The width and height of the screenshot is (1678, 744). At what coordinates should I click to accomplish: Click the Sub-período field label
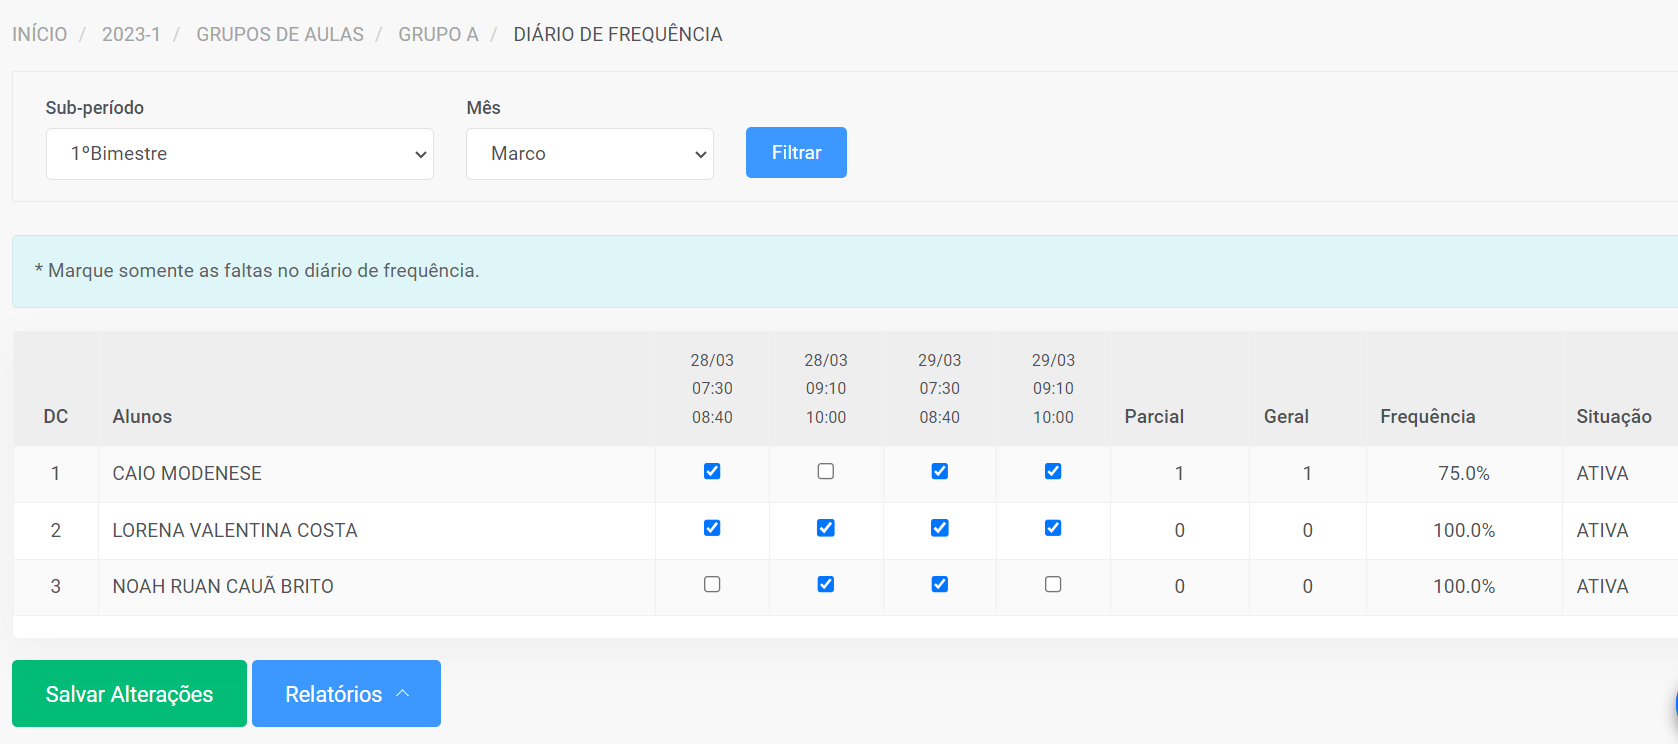point(95,107)
